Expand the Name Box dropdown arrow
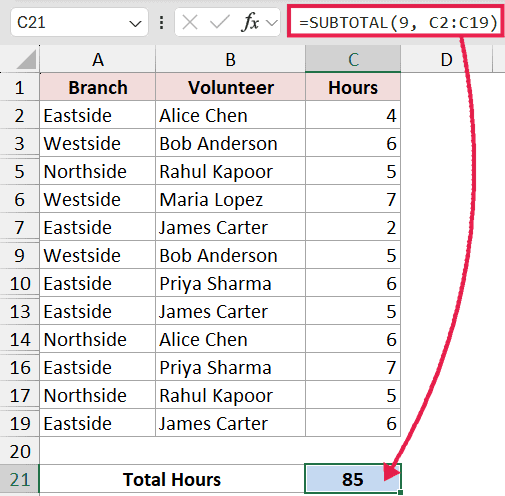 (135, 24)
